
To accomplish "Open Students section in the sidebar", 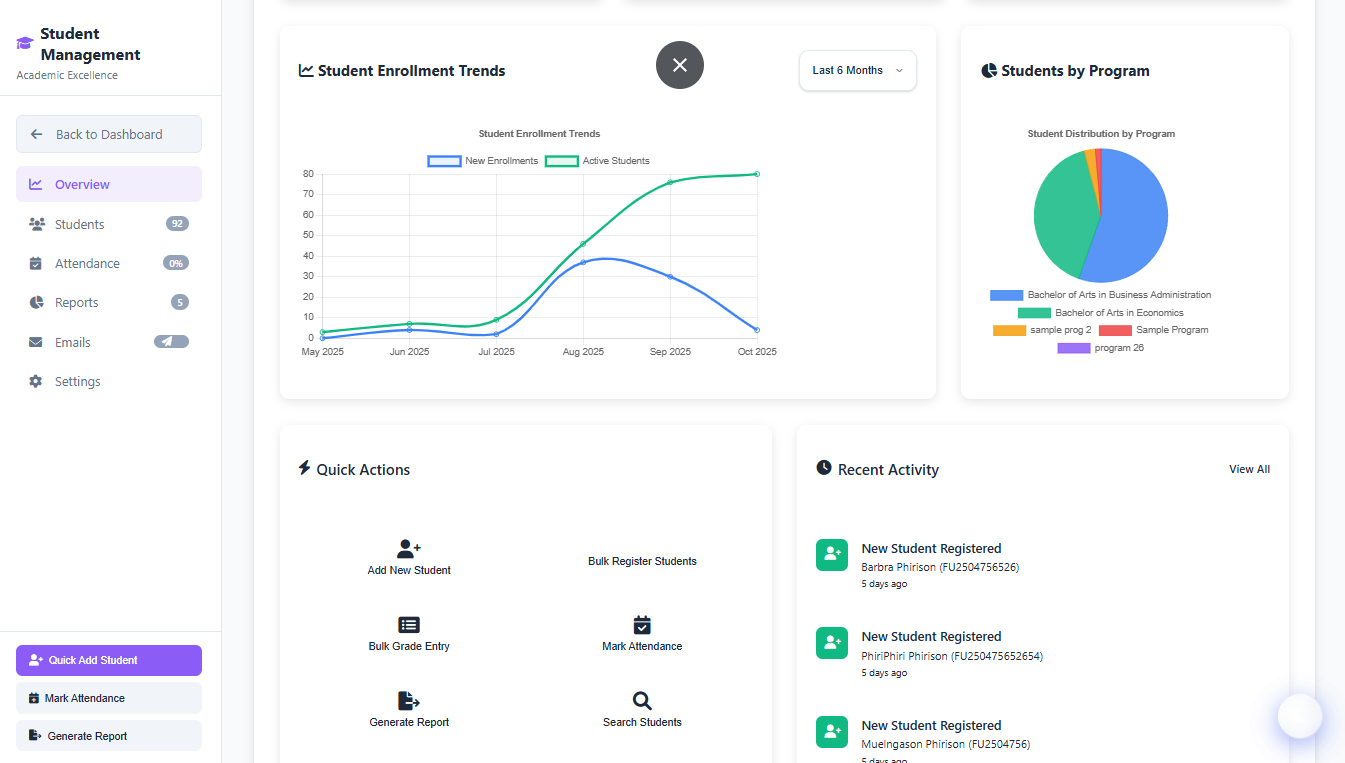I will tap(80, 224).
